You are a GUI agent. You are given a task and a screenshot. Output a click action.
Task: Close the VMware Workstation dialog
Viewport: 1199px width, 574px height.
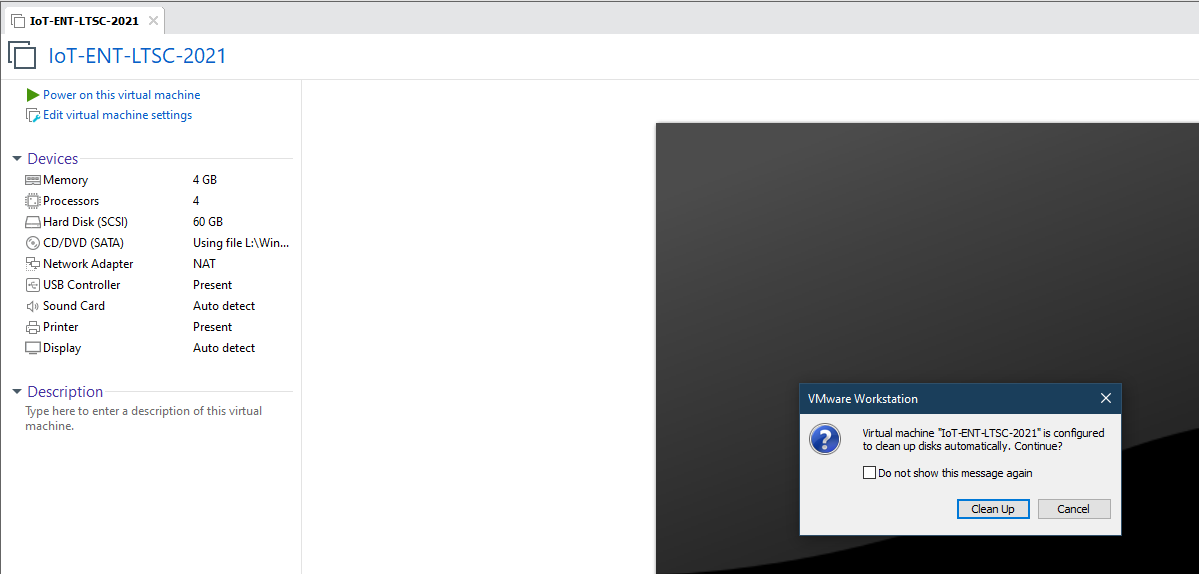[x=1105, y=398]
